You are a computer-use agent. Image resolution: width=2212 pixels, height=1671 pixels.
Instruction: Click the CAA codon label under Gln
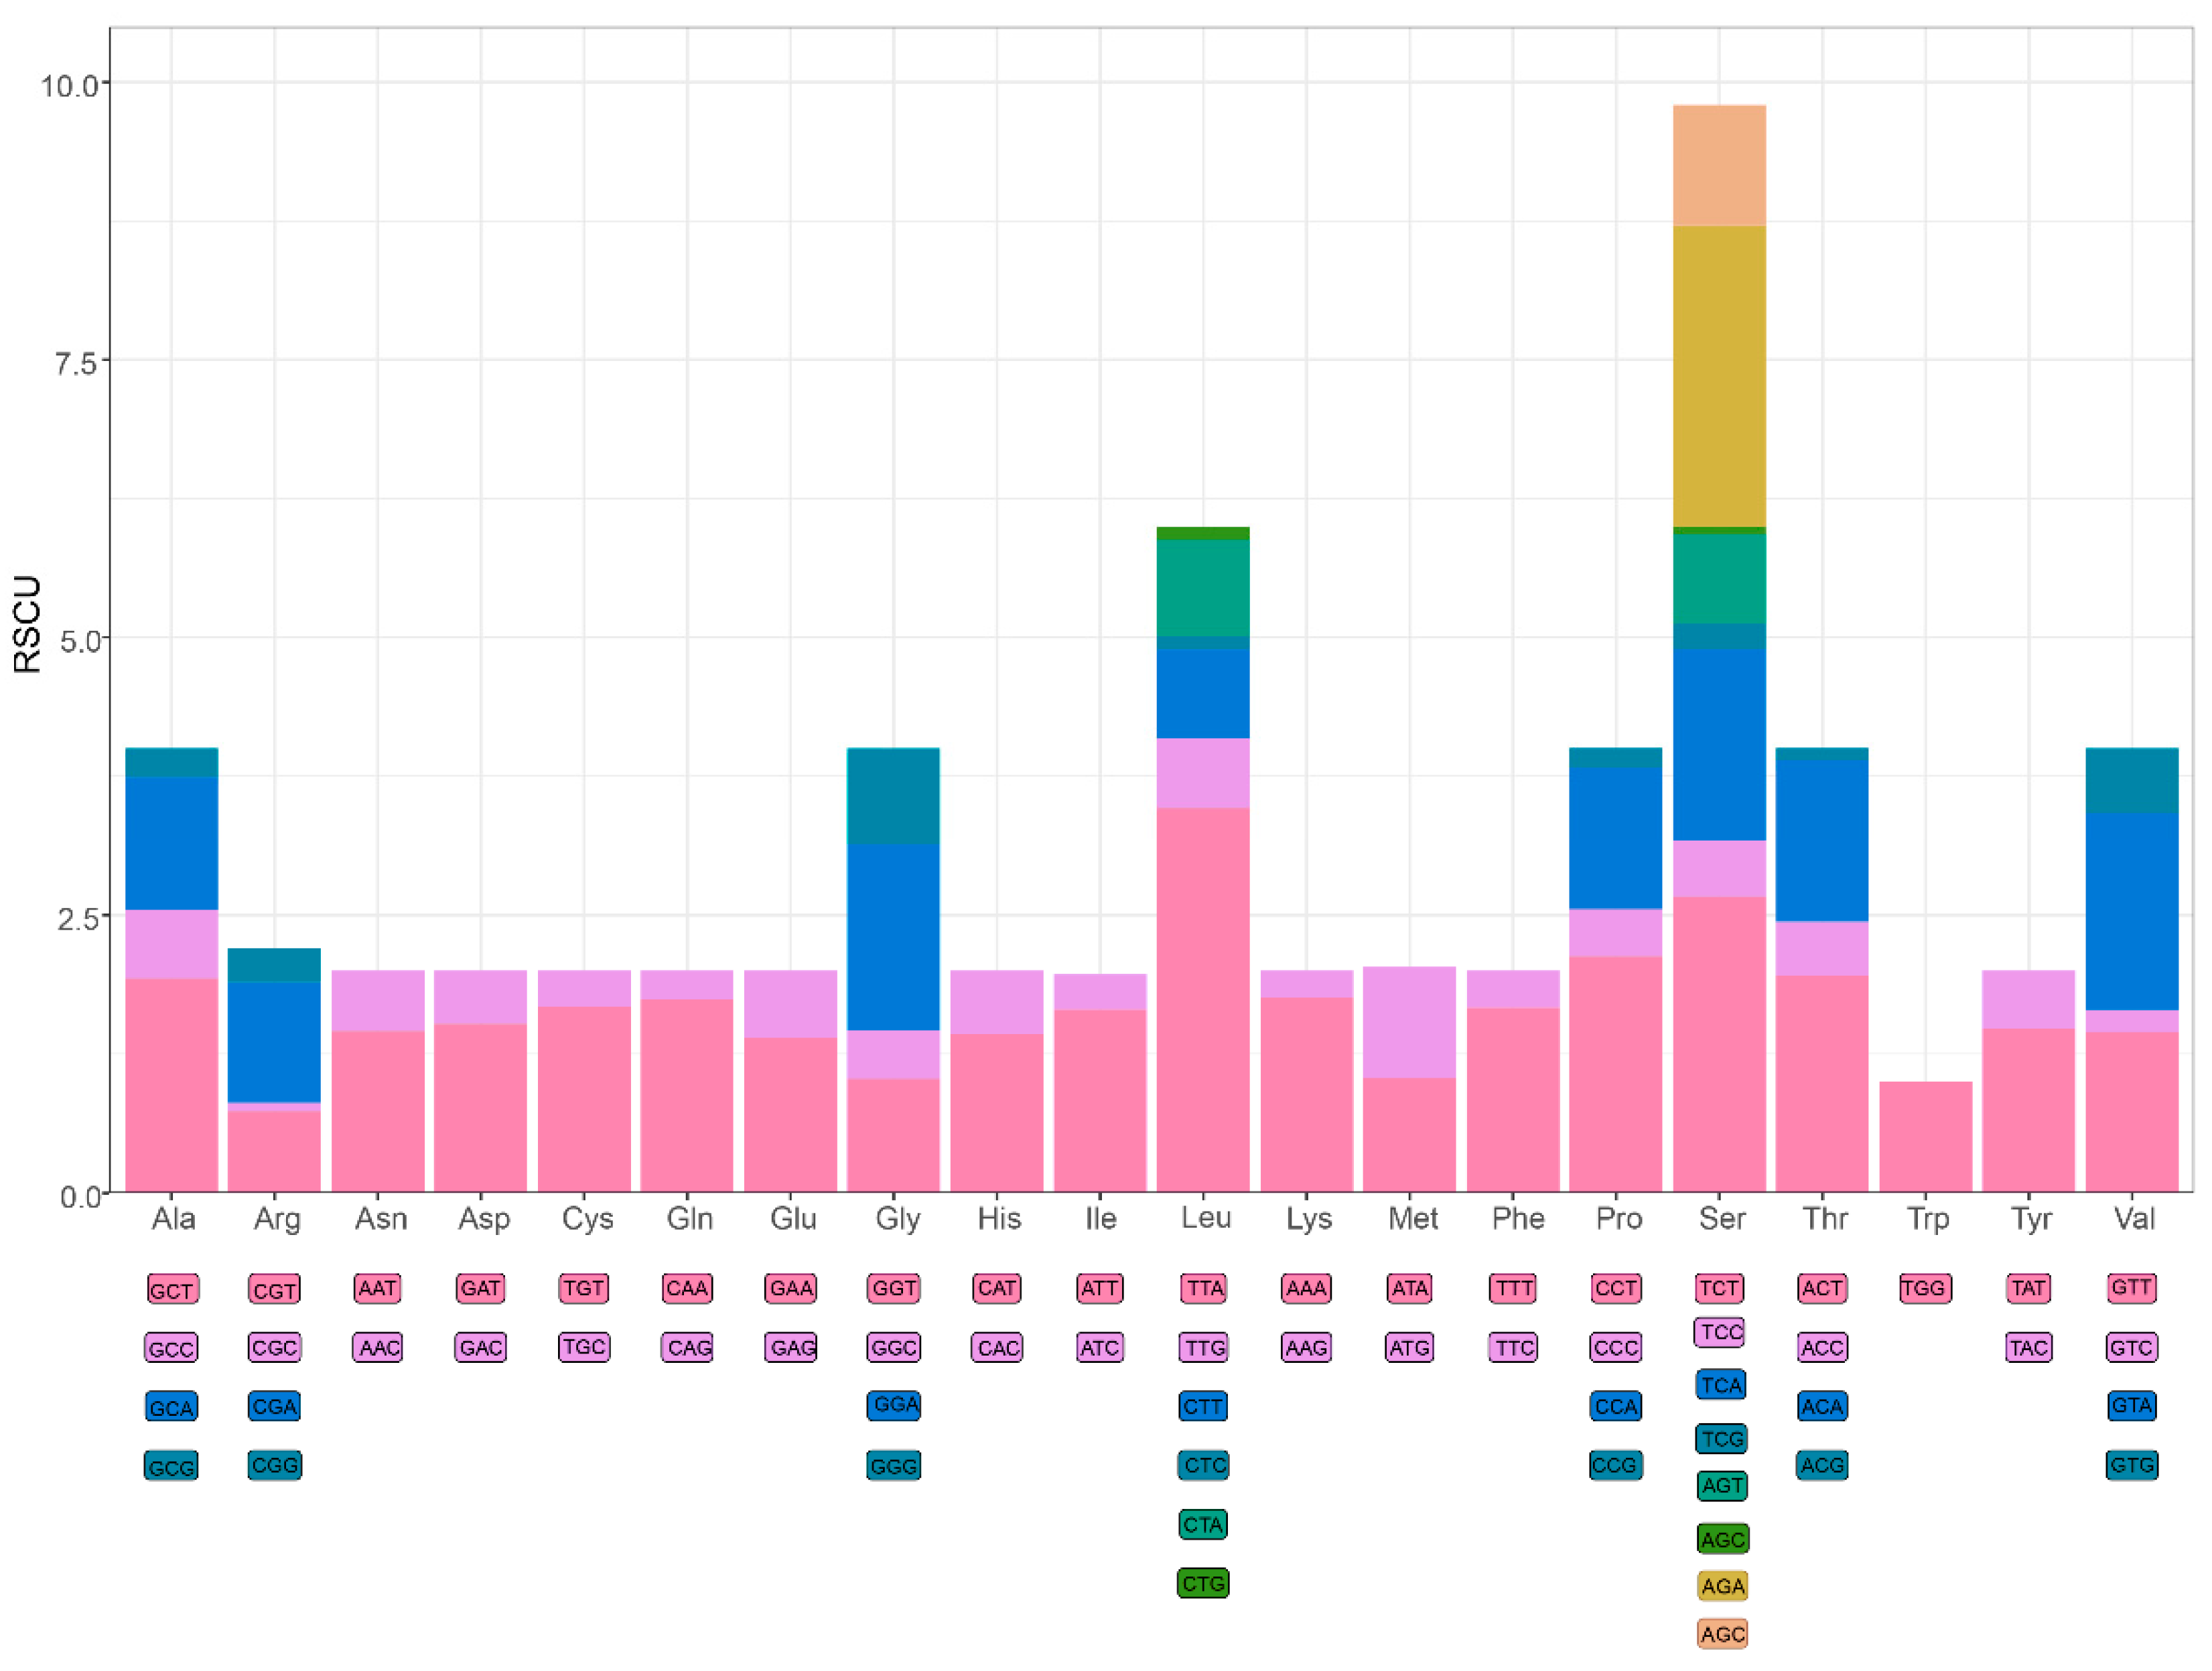[687, 1288]
